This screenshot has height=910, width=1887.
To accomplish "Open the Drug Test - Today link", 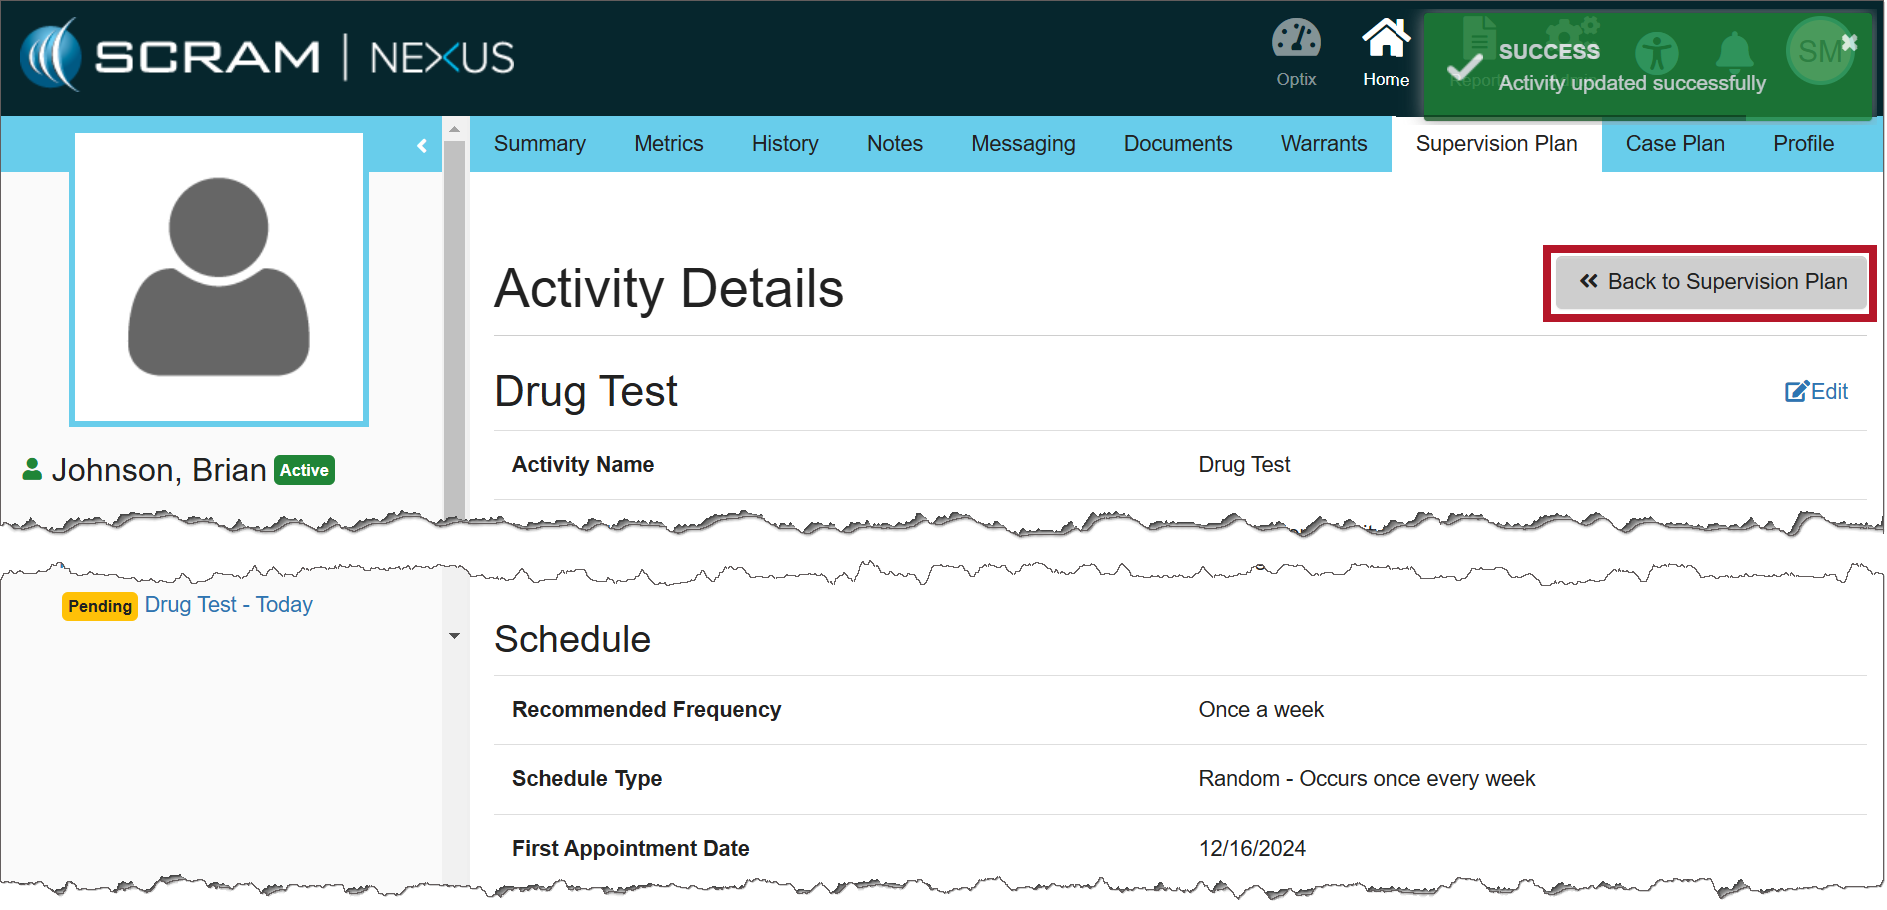I will [x=228, y=605].
